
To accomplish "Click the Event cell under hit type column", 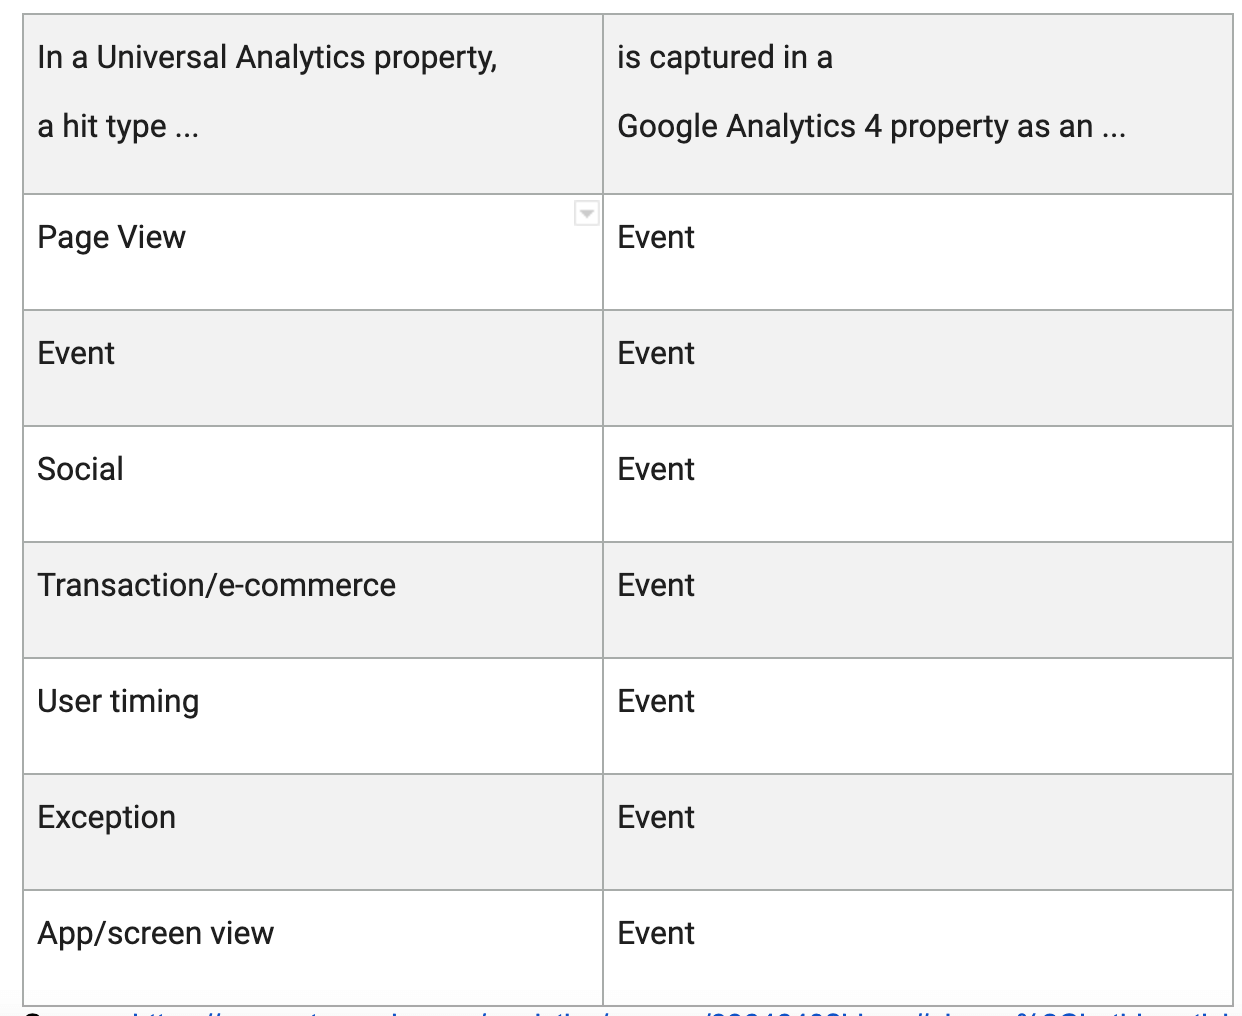I will 313,368.
